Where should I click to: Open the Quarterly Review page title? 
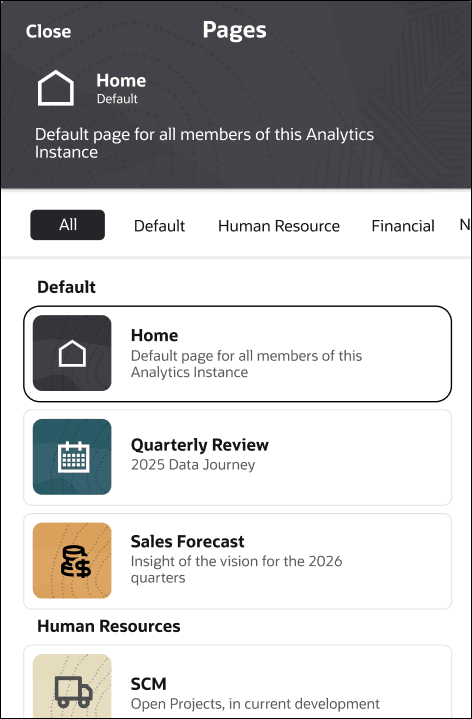[200, 445]
